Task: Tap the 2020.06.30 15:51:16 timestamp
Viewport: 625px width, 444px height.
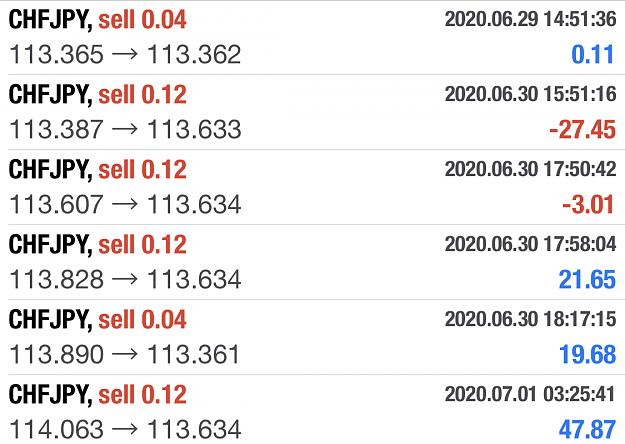Action: click(531, 94)
